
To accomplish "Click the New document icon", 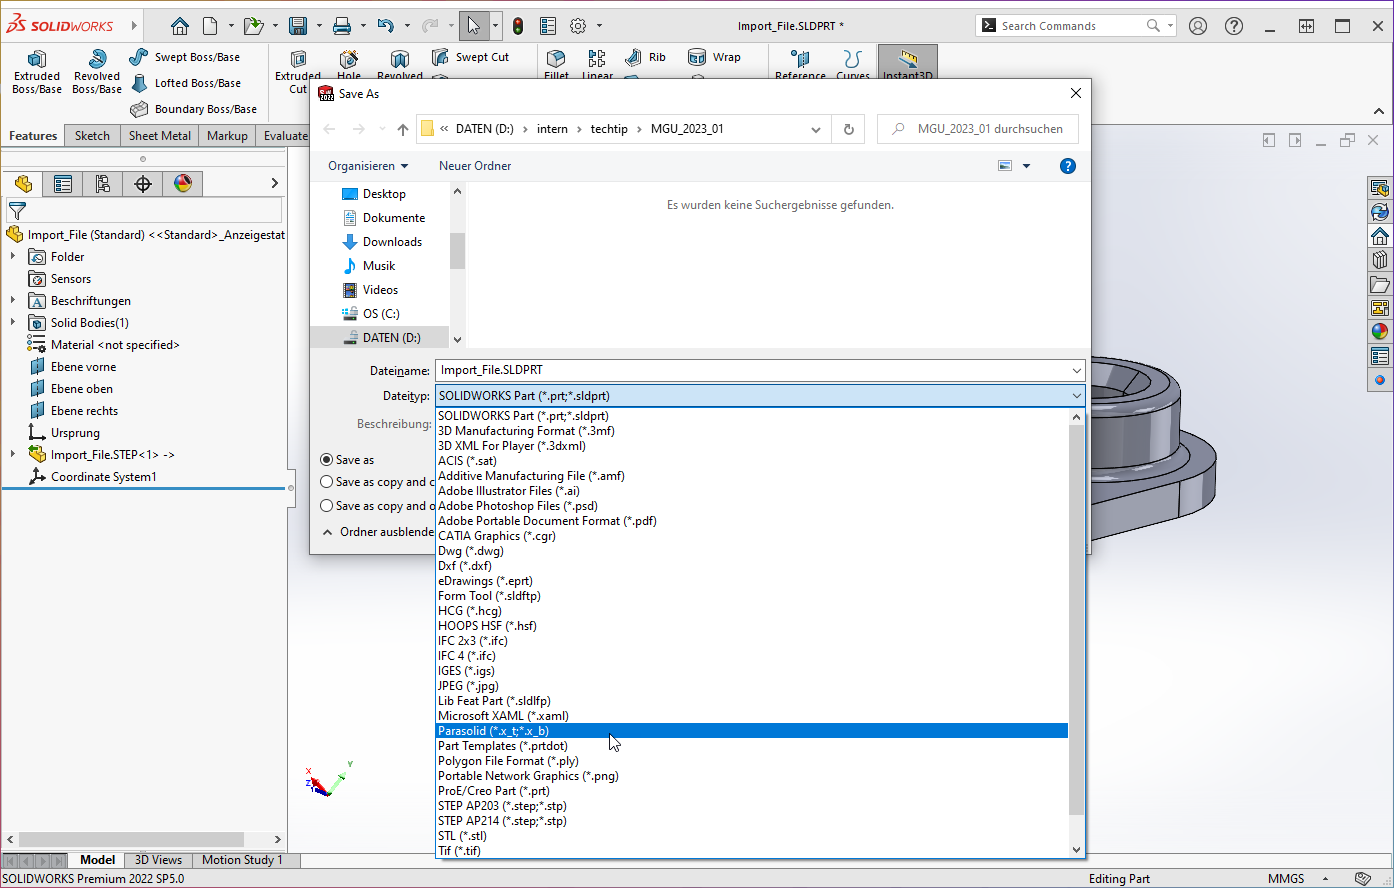I will (x=210, y=26).
